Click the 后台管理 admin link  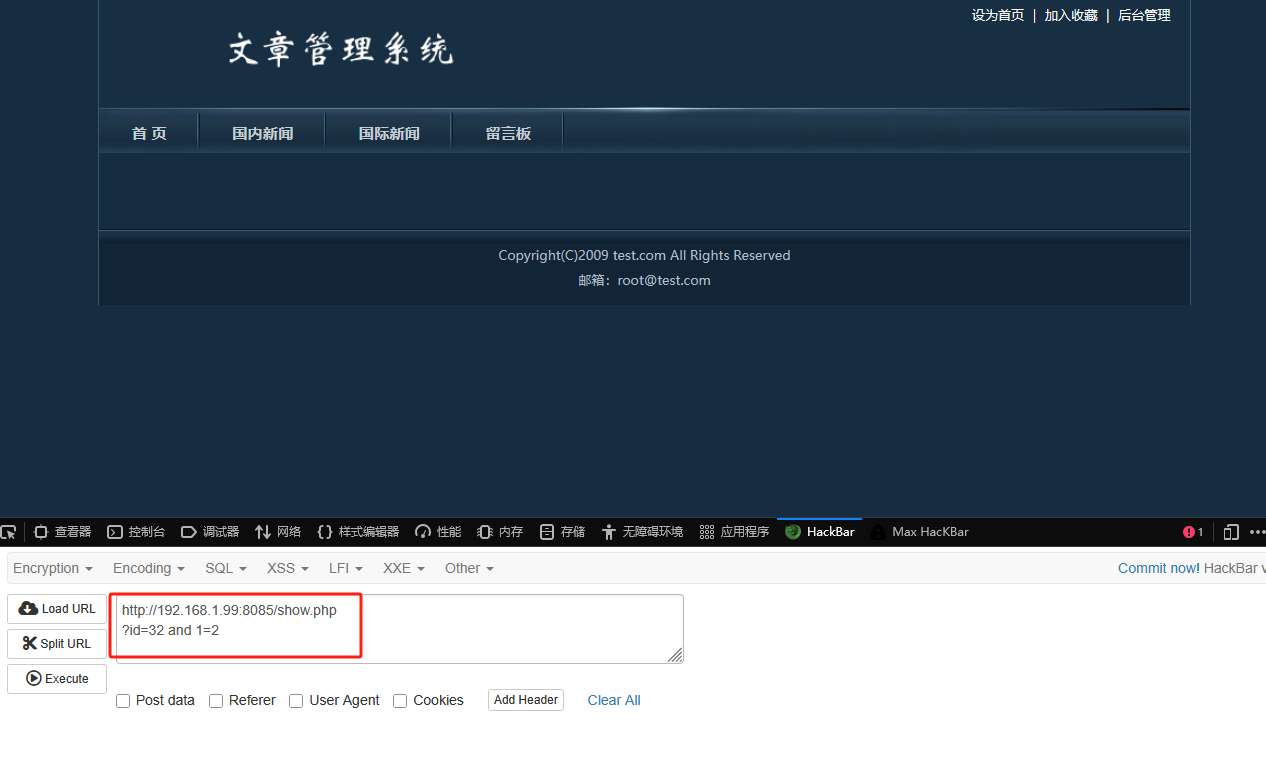[1144, 15]
